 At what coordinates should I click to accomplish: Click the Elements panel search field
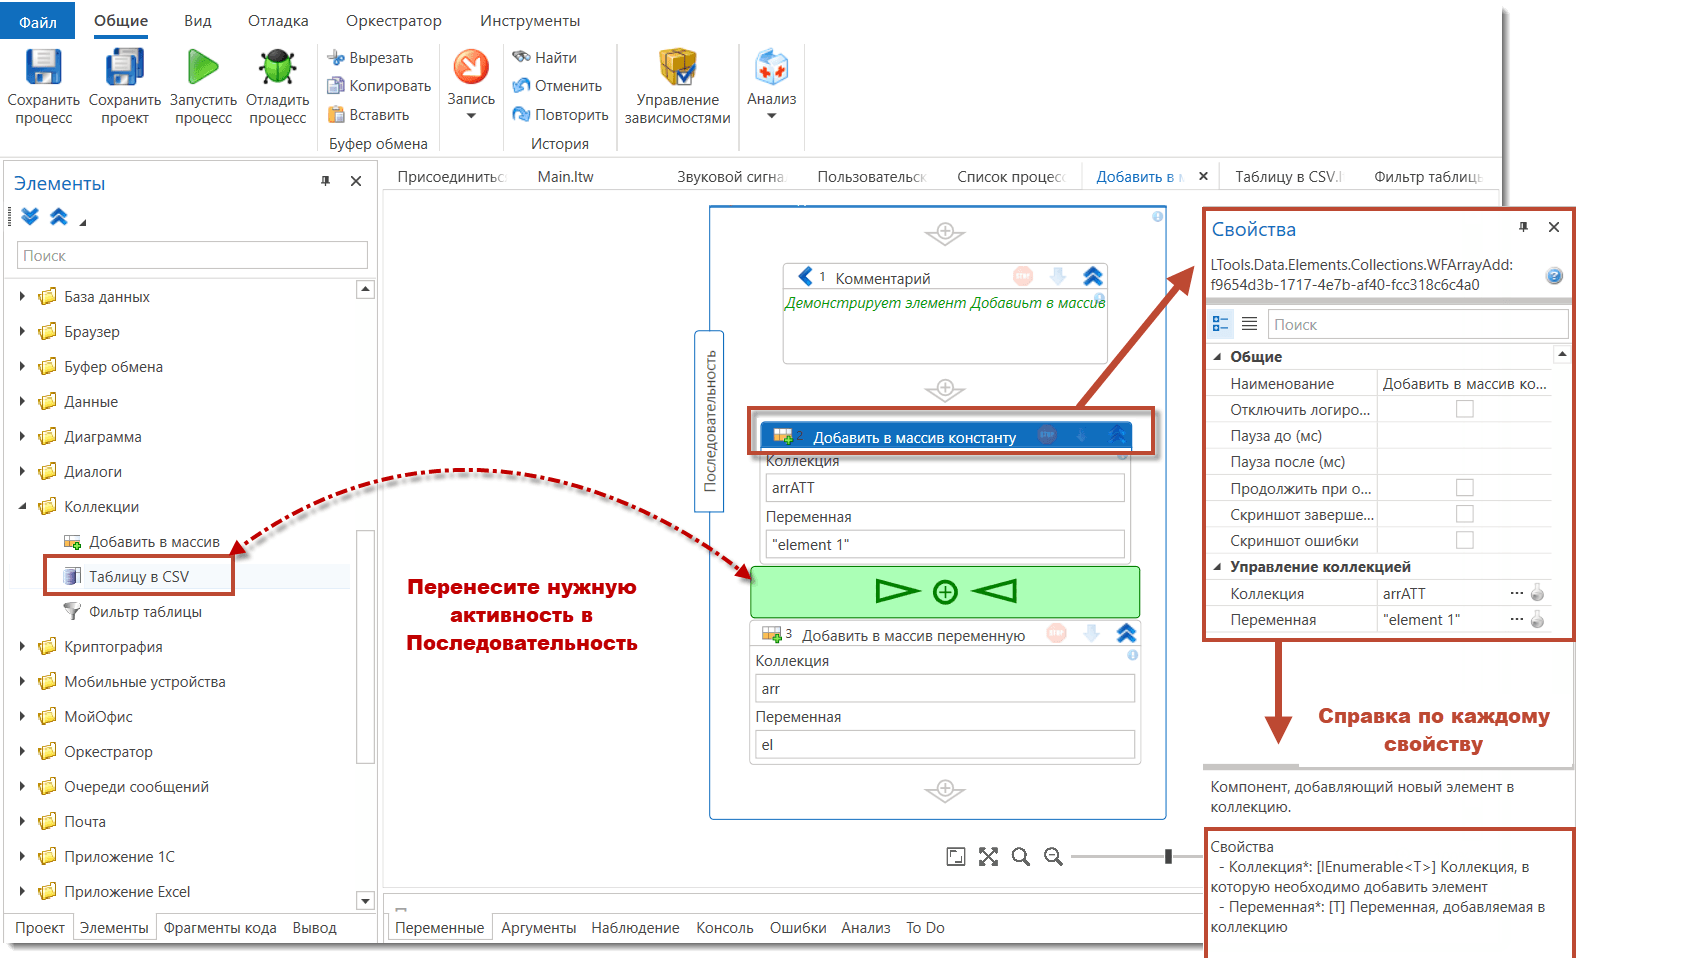tap(192, 256)
